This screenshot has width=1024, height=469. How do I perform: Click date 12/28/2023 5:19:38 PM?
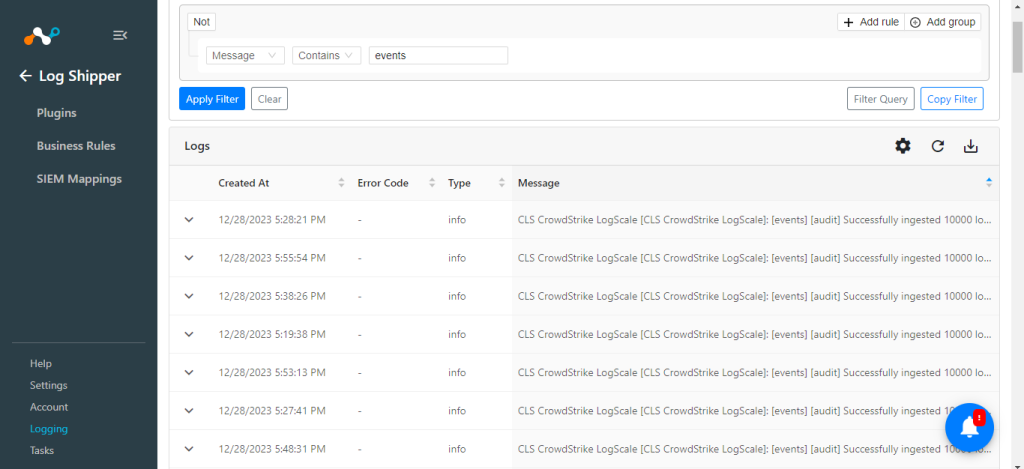click(x=272, y=334)
